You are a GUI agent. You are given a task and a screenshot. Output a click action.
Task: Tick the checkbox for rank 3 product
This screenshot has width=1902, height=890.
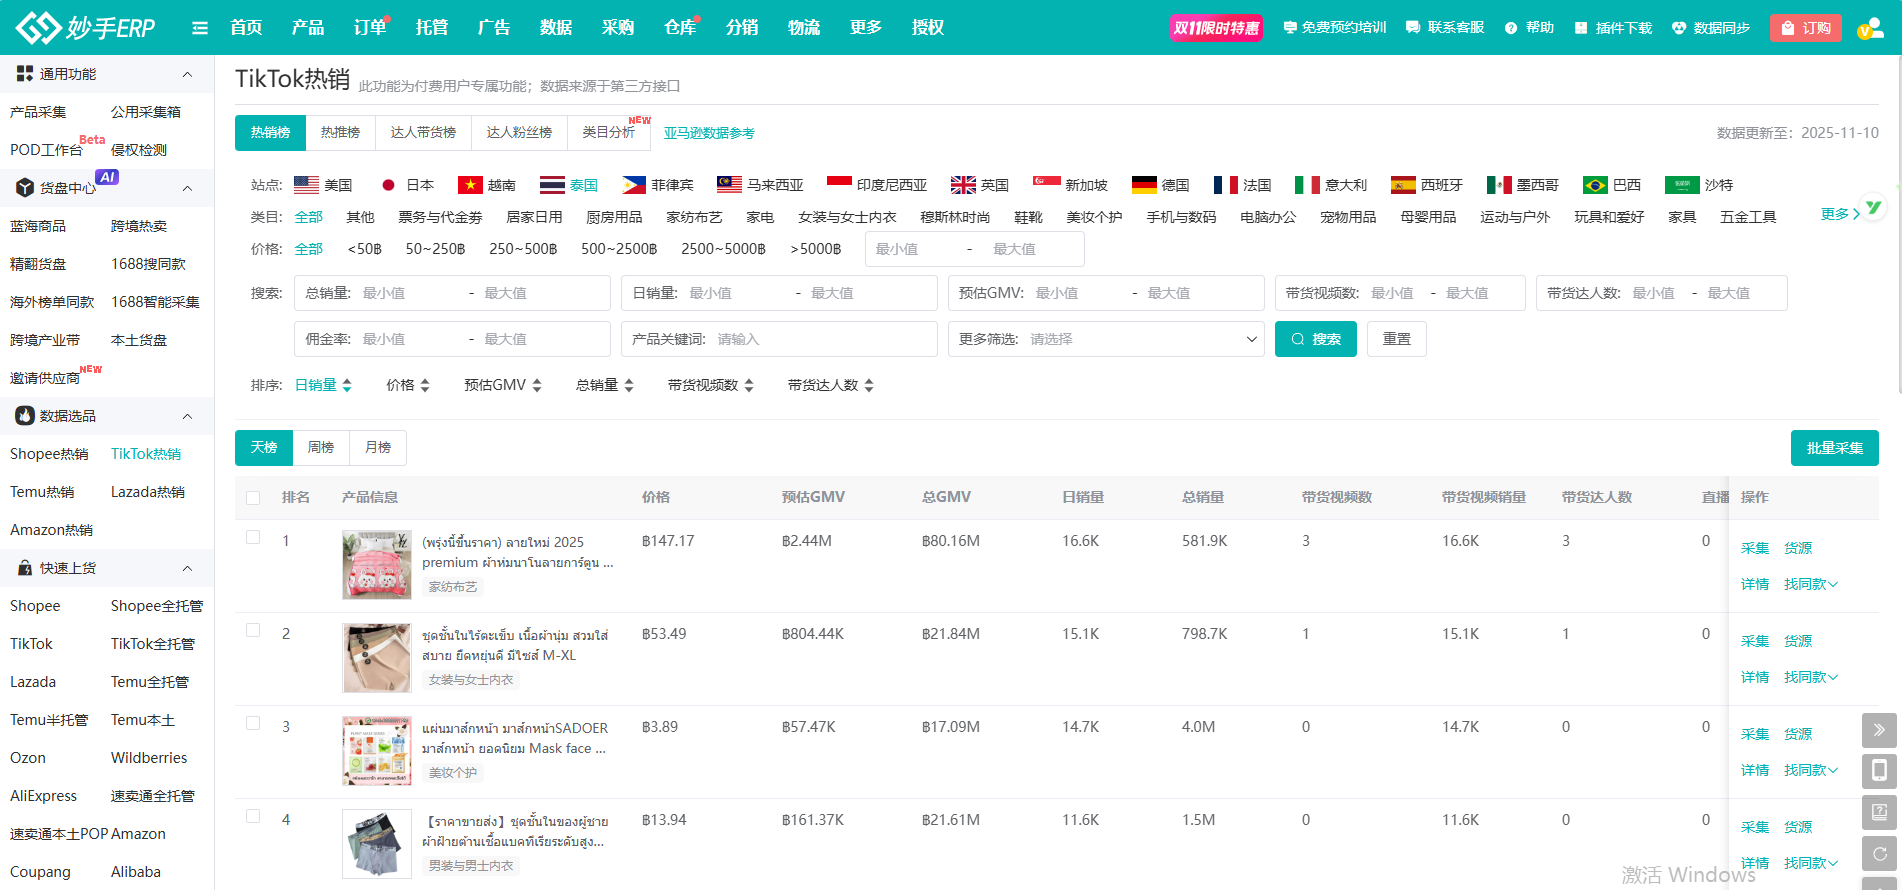(253, 724)
